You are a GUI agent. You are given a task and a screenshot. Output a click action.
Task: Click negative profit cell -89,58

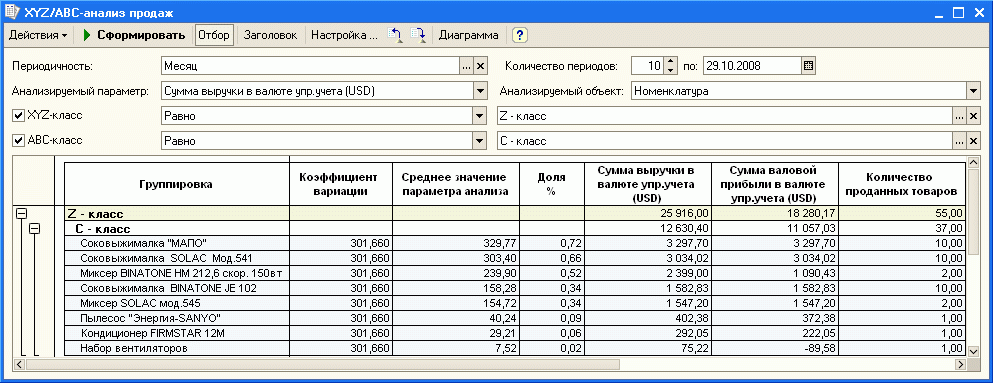[775, 348]
